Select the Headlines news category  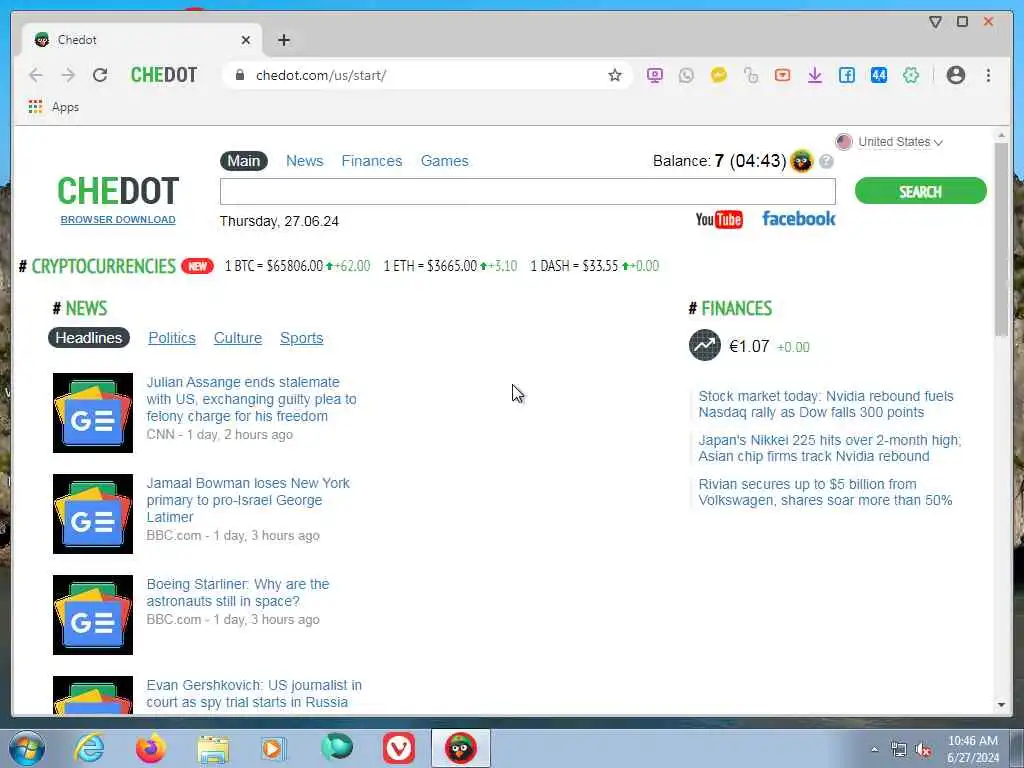click(89, 338)
